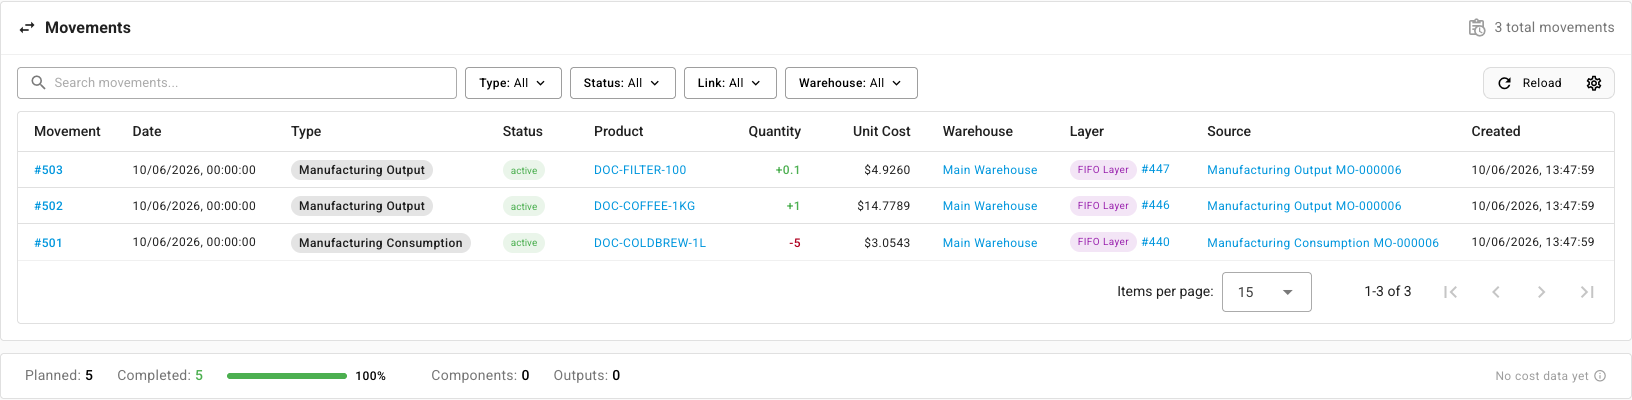This screenshot has width=1632, height=400.
Task: Sort by Layer column header
Action: [1086, 131]
